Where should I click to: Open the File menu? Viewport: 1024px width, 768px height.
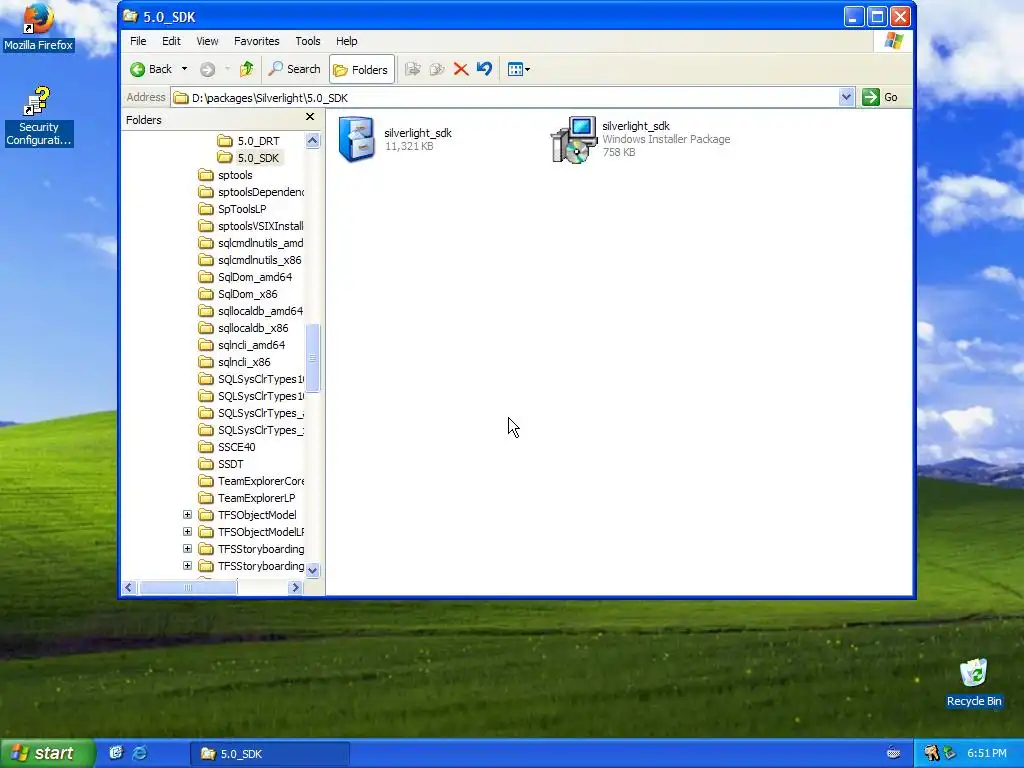[138, 41]
